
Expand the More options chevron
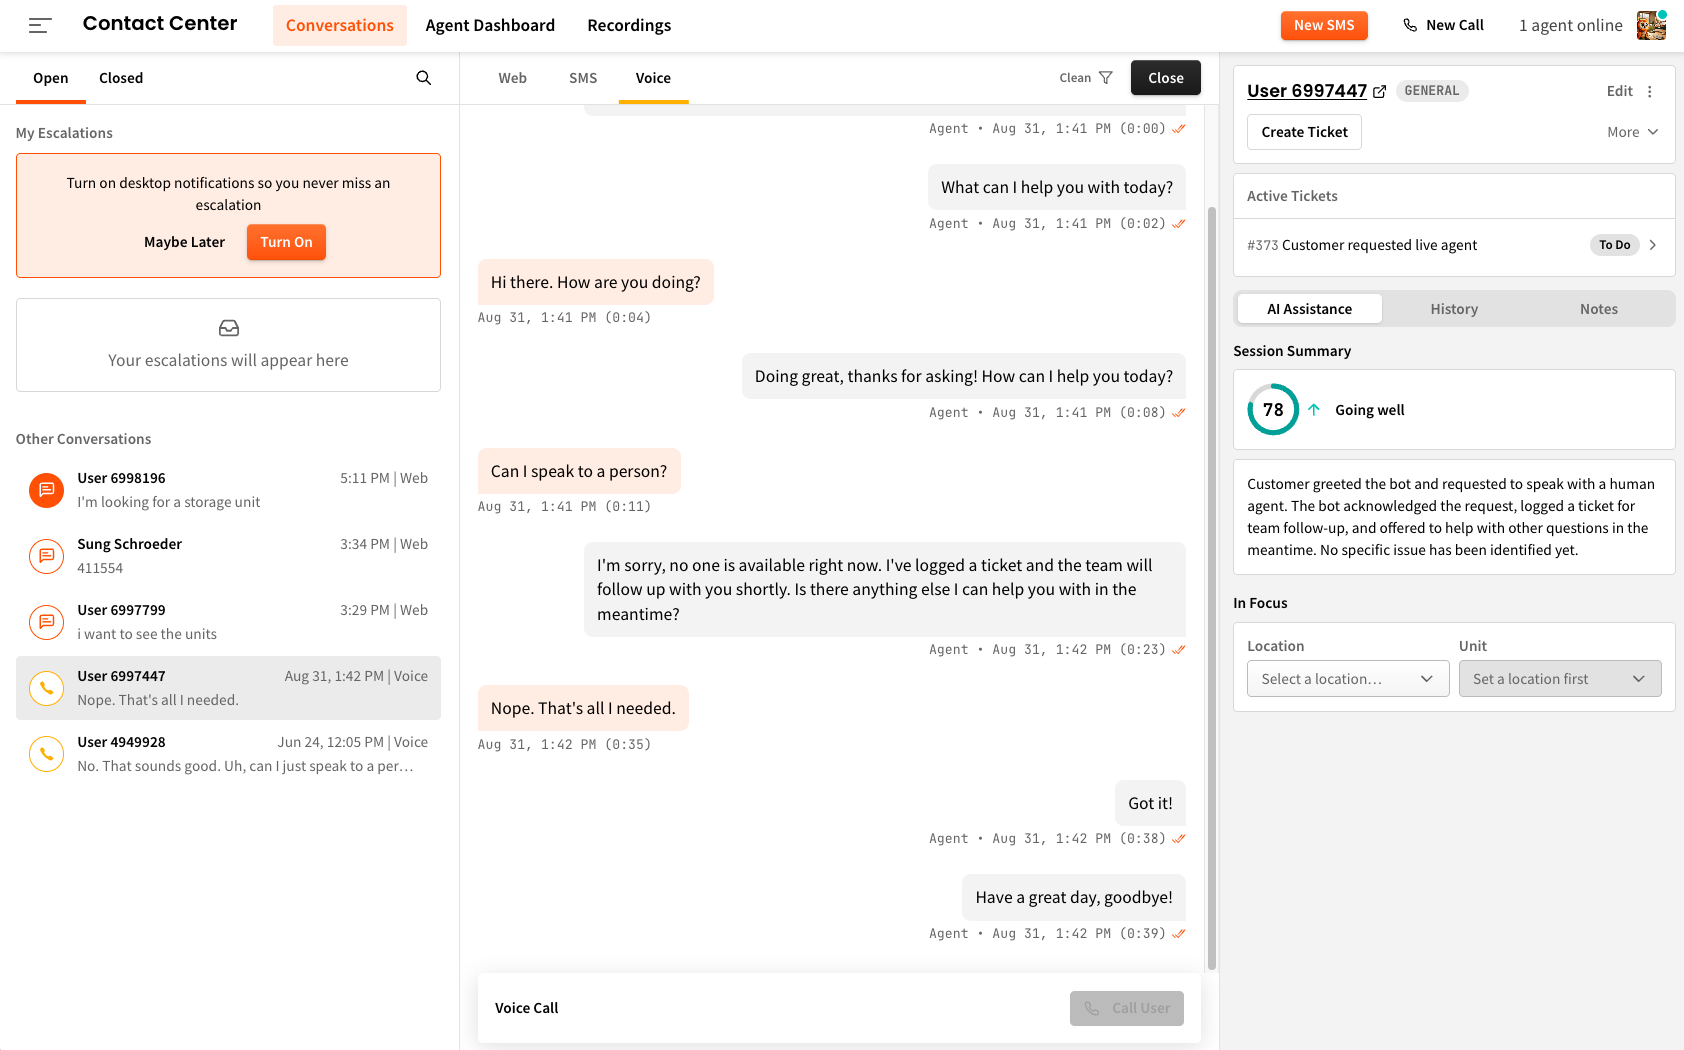coord(1653,132)
